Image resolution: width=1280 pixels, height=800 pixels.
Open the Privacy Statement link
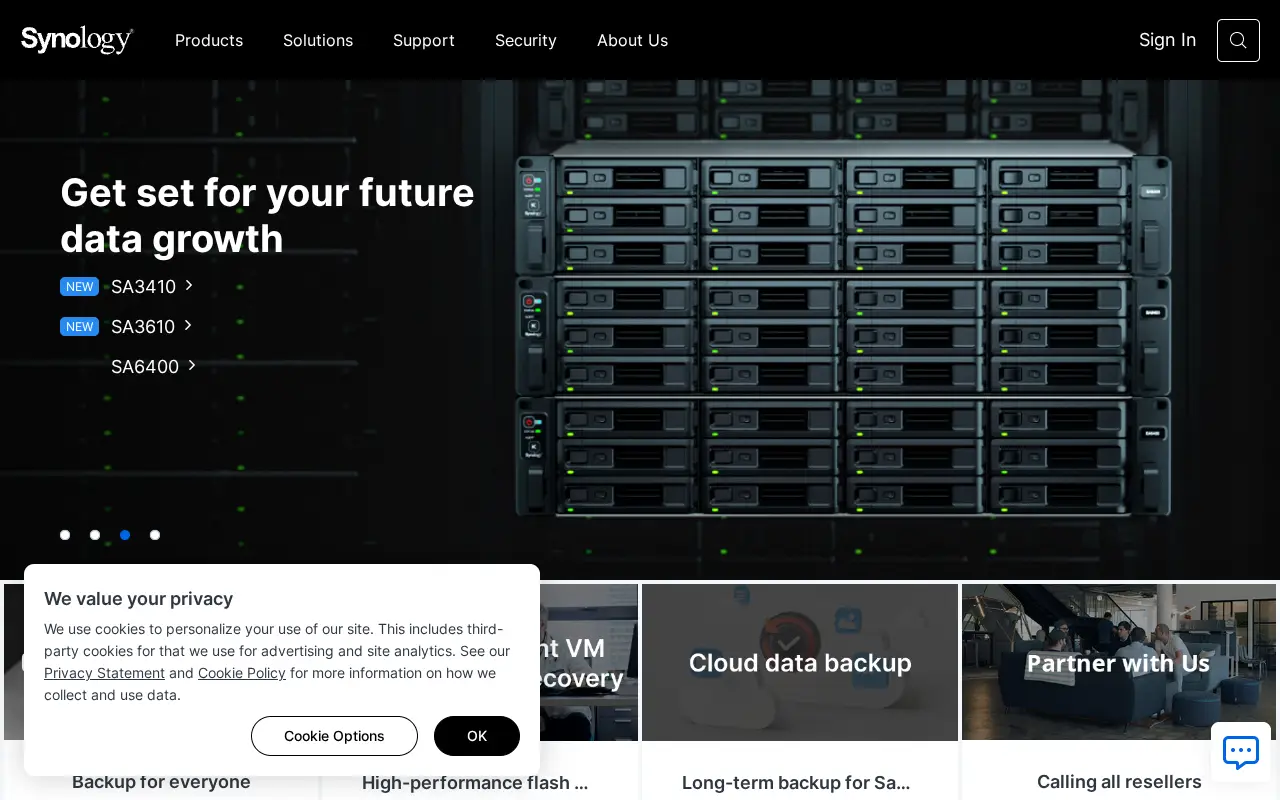pyautogui.click(x=104, y=673)
